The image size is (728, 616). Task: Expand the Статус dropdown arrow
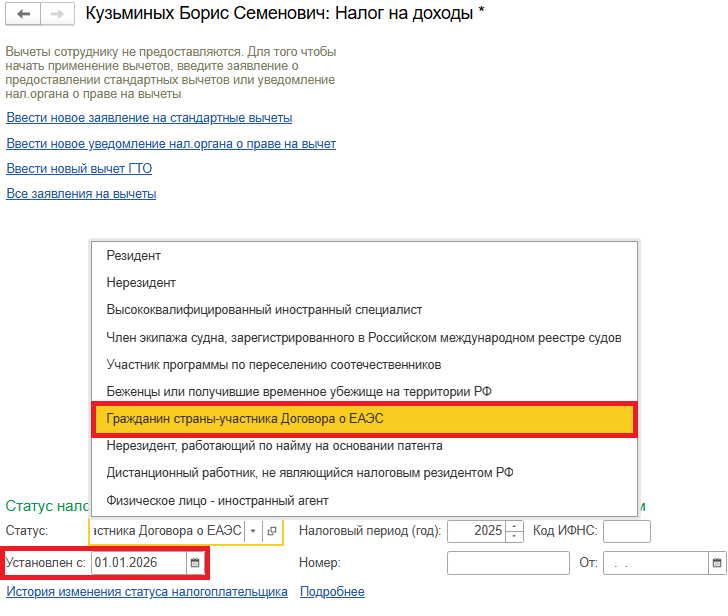(x=253, y=531)
